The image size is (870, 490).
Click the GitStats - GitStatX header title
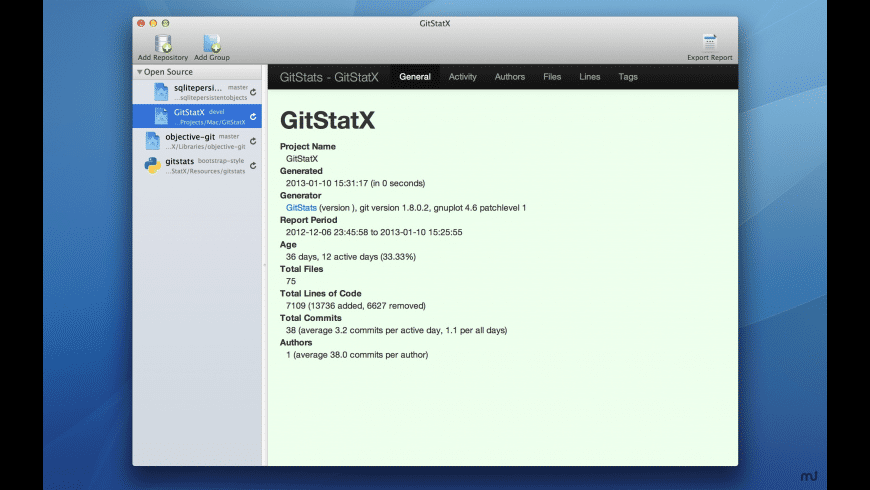coord(329,77)
